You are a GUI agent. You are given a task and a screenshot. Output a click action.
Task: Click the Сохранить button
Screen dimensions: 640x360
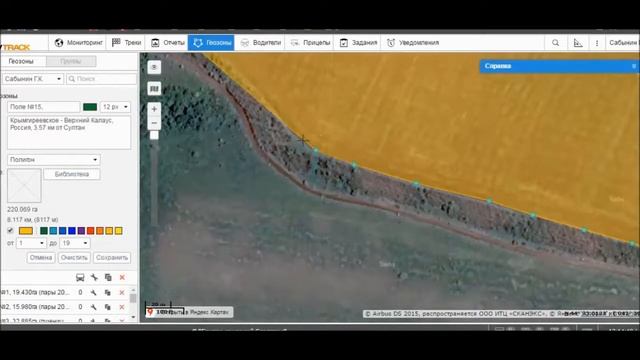[x=112, y=258]
